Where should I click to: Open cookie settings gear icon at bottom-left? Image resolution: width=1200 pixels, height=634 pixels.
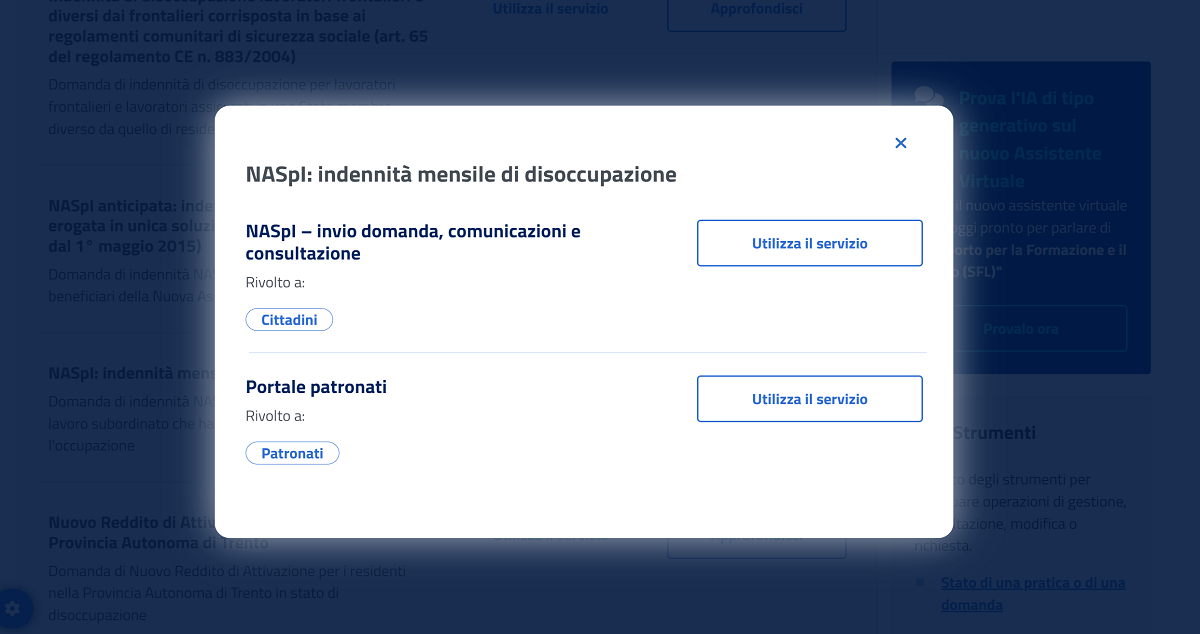(13, 607)
